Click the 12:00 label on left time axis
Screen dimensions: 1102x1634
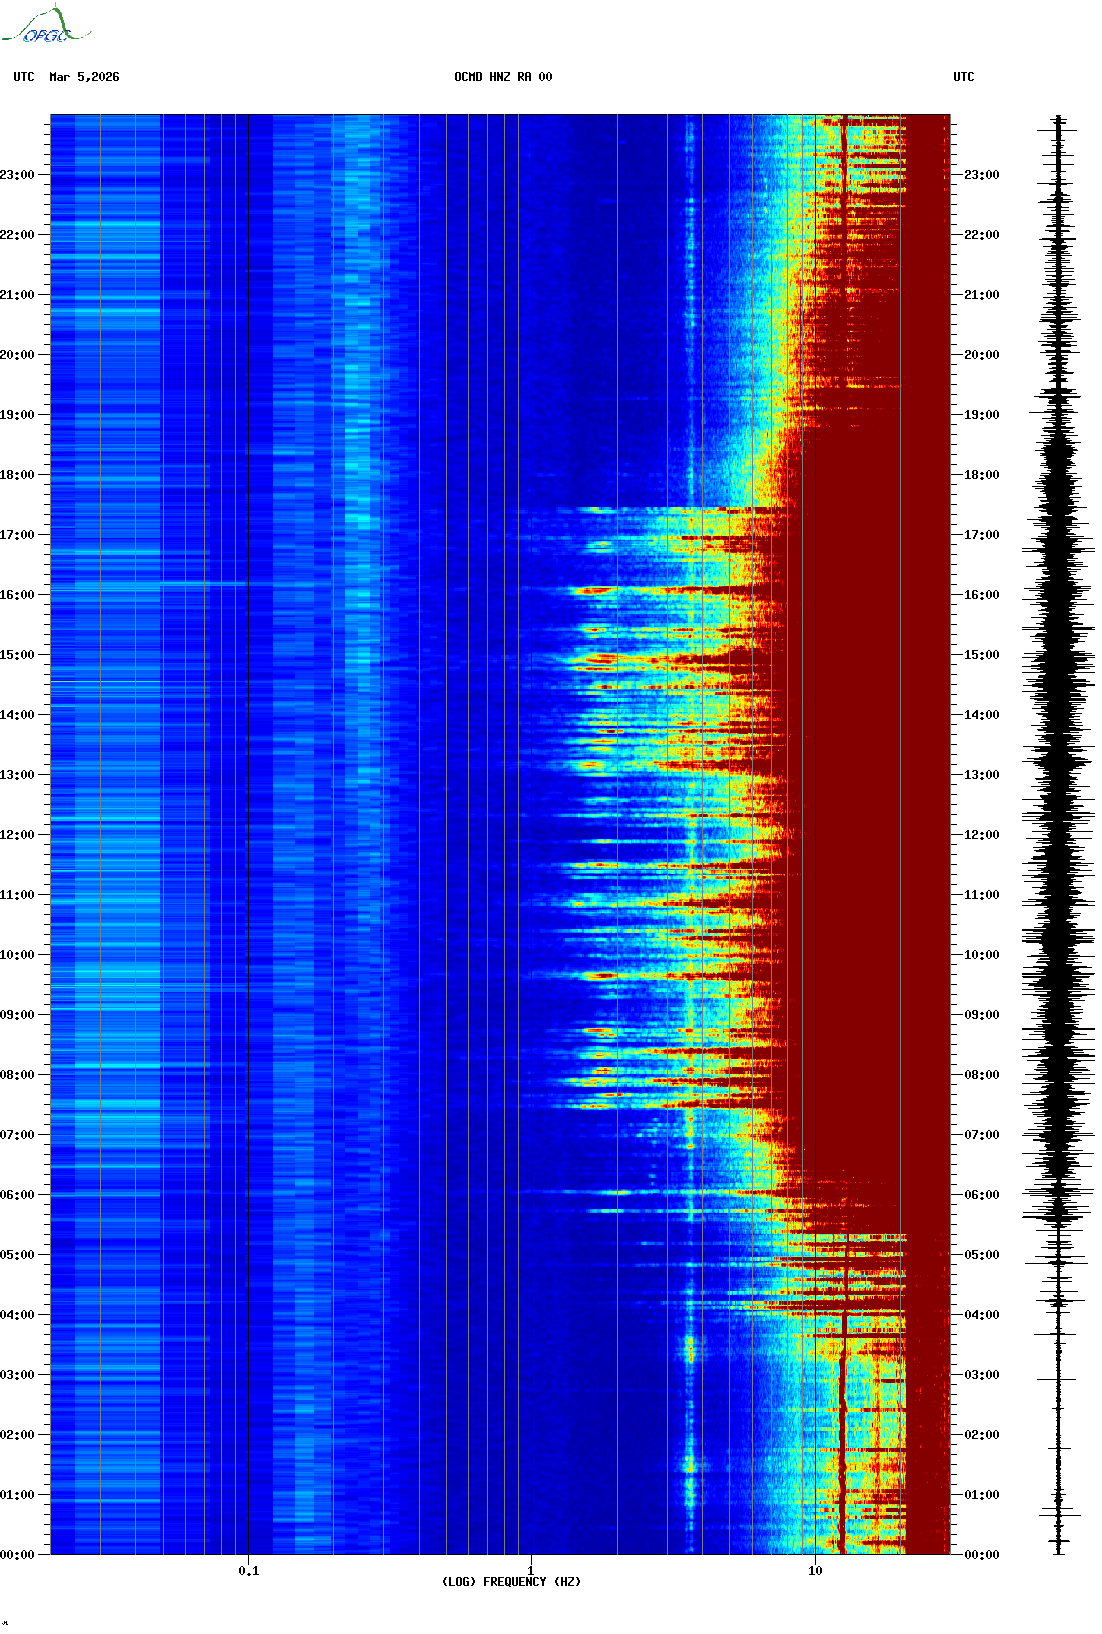click(x=17, y=835)
